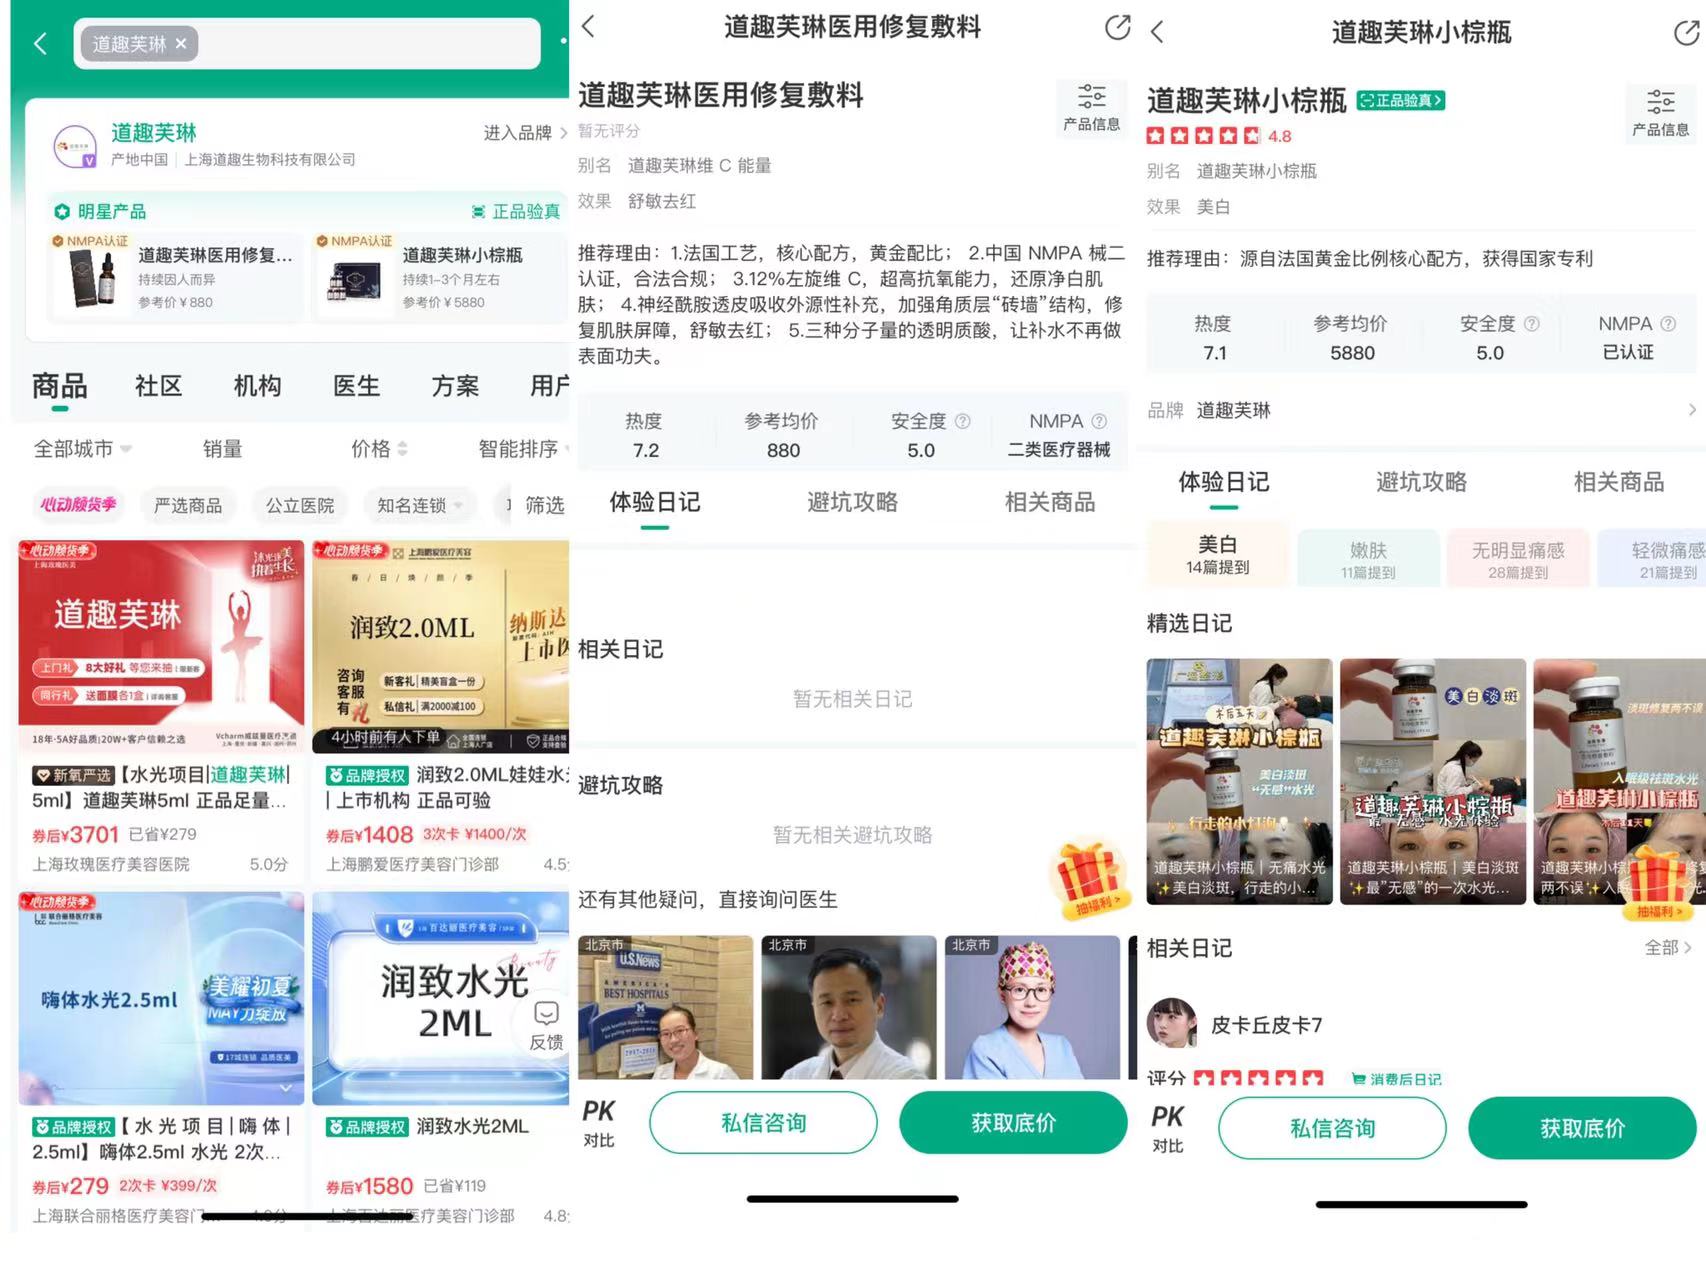This screenshot has width=1706, height=1280.
Task: Switch to 避坑攻略 tab on 小棕瓶 page
Action: tap(1421, 482)
